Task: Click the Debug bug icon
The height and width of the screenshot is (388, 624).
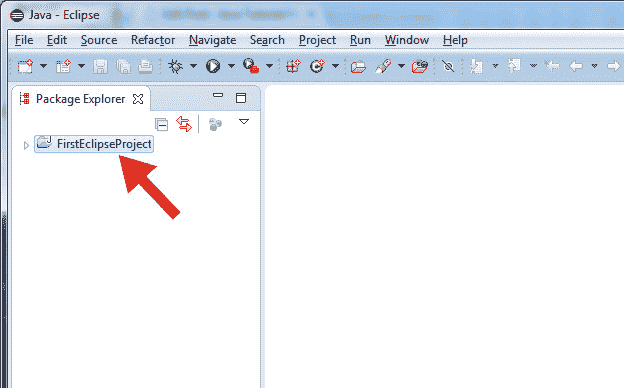Action: click(175, 66)
